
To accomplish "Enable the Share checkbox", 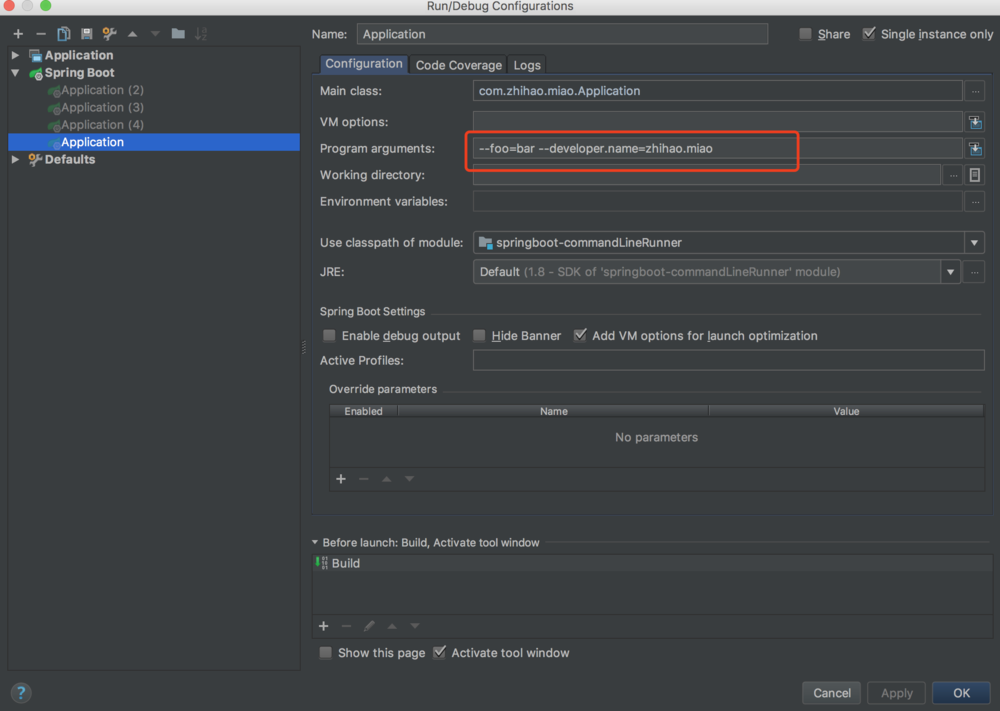I will pyautogui.click(x=803, y=33).
